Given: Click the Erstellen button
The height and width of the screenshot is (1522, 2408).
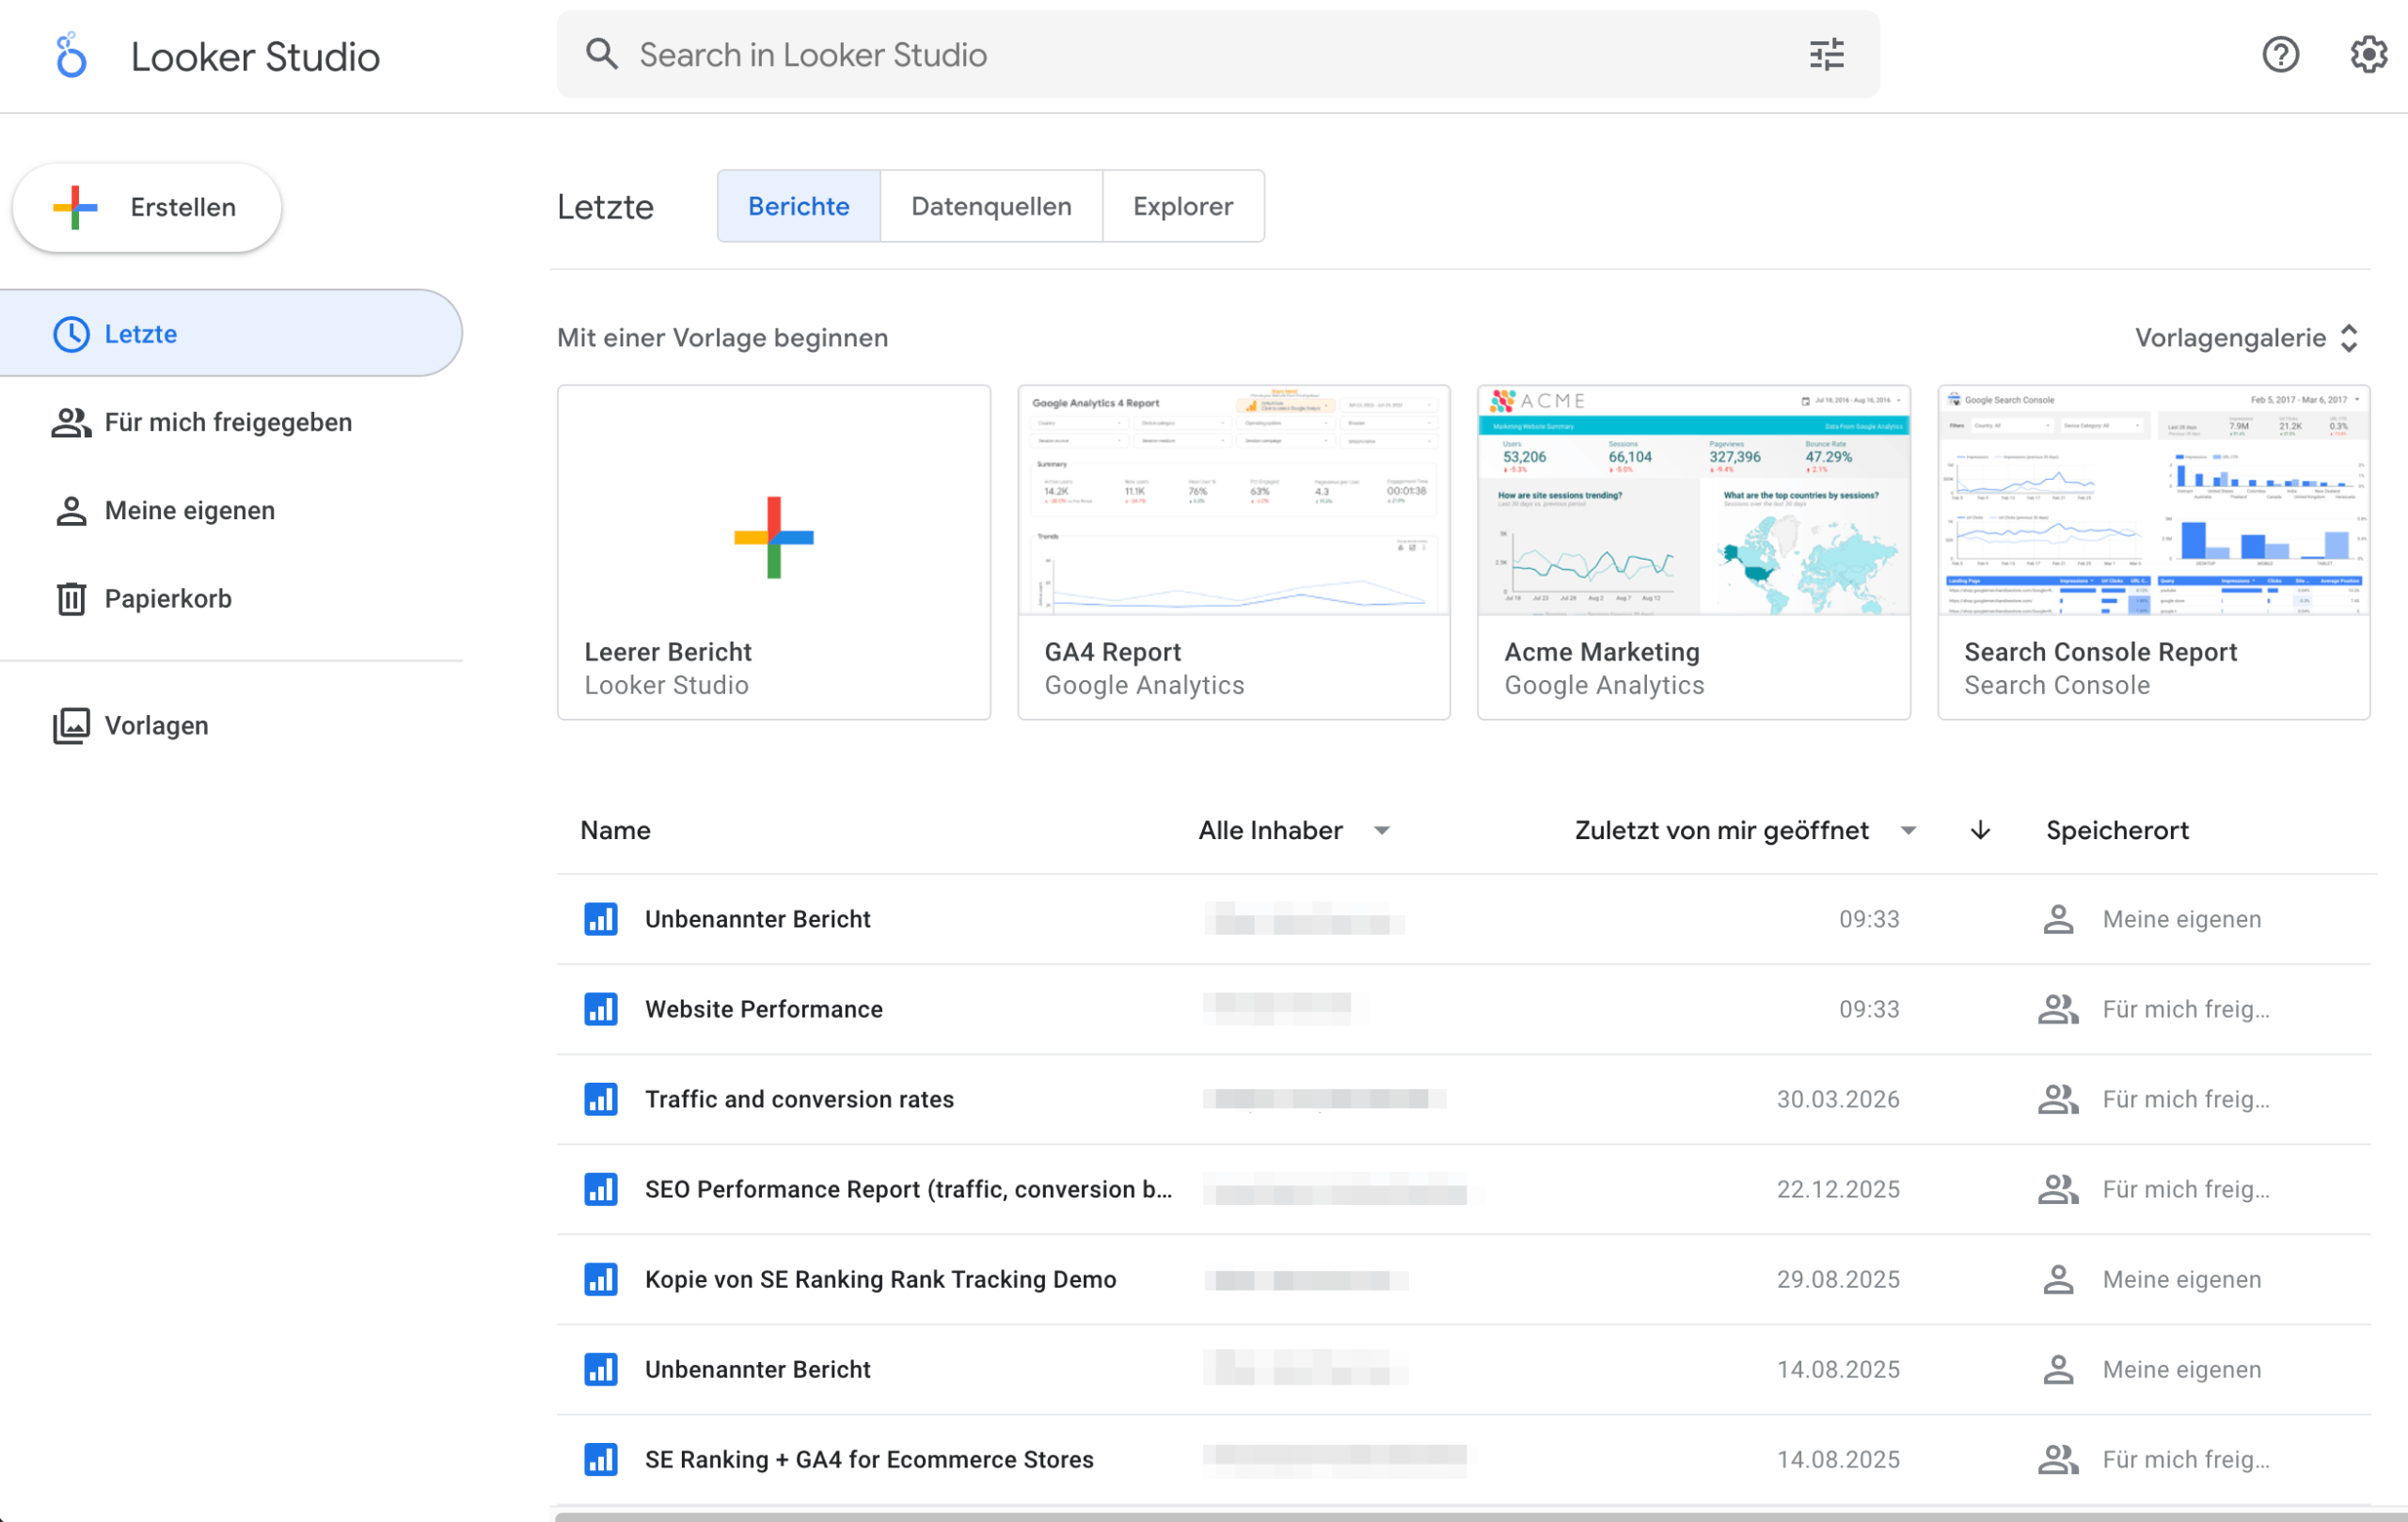Looking at the screenshot, I should point(146,207).
